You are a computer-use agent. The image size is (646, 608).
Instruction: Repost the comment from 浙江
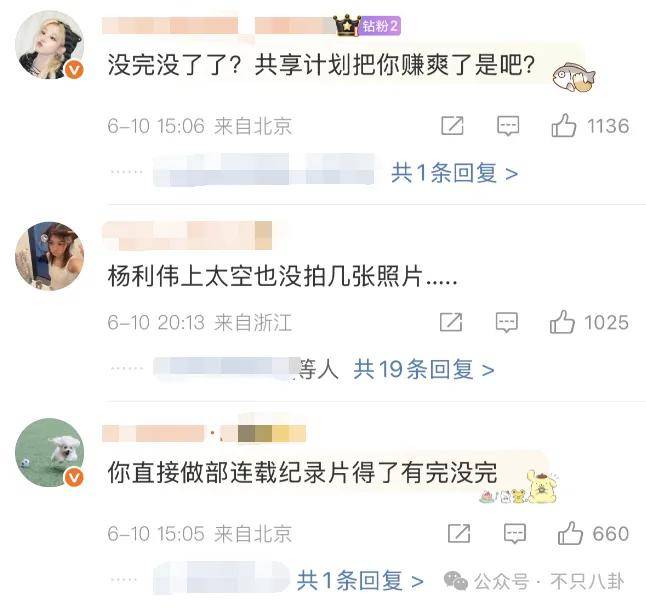451,322
